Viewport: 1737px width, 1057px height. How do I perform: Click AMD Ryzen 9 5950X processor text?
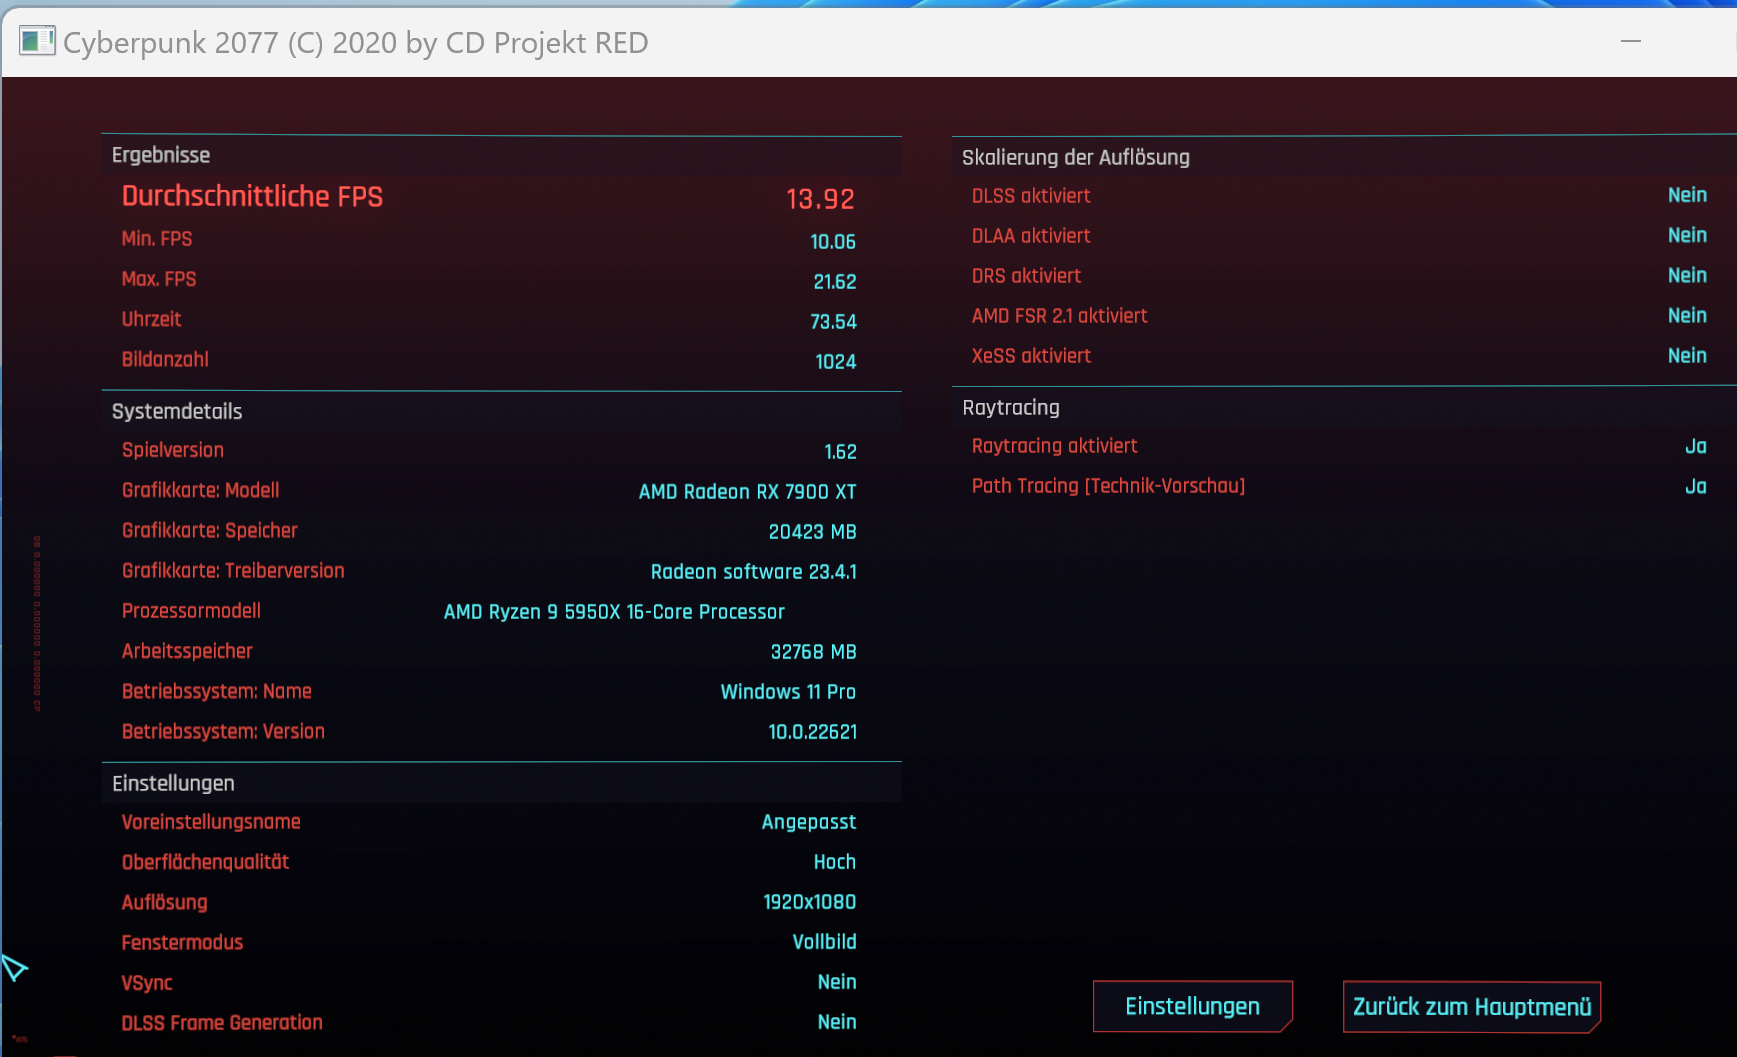[x=614, y=612]
